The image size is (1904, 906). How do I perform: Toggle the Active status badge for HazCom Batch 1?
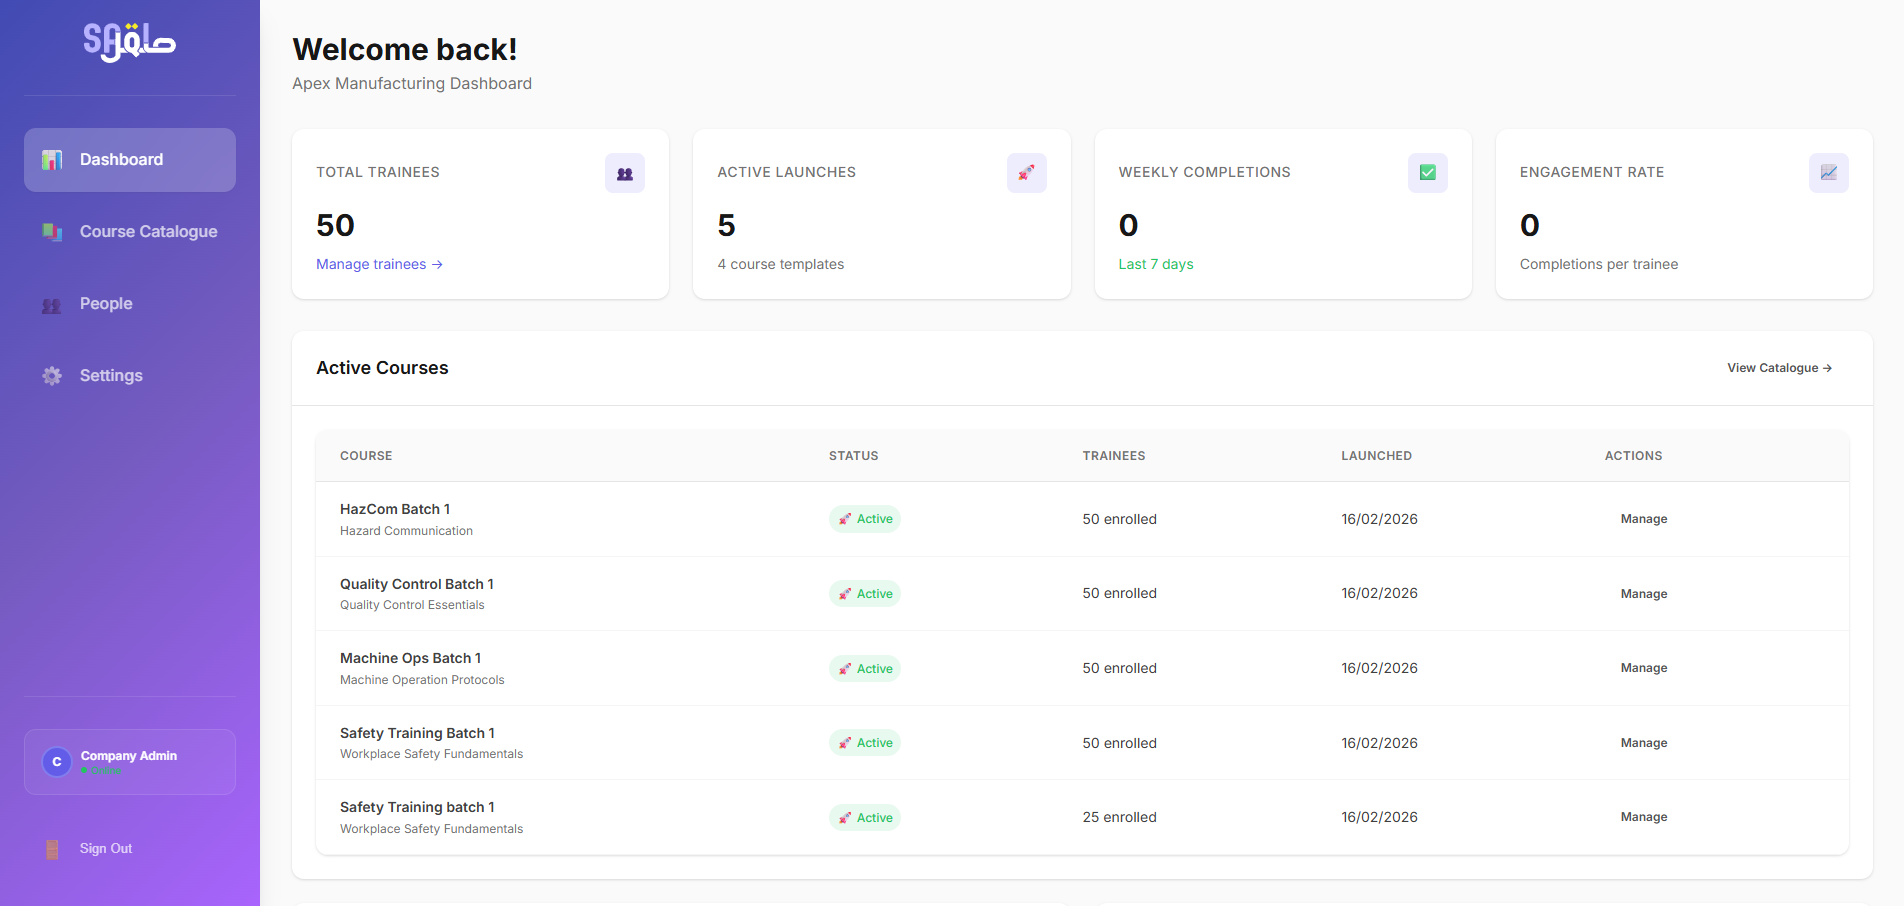pyautogui.click(x=864, y=518)
